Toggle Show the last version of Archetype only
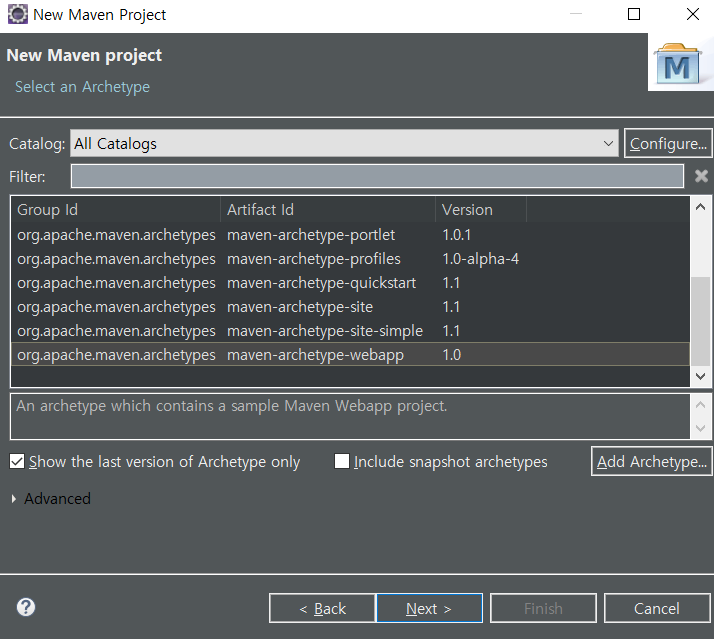The width and height of the screenshot is (714, 639). tap(17, 461)
